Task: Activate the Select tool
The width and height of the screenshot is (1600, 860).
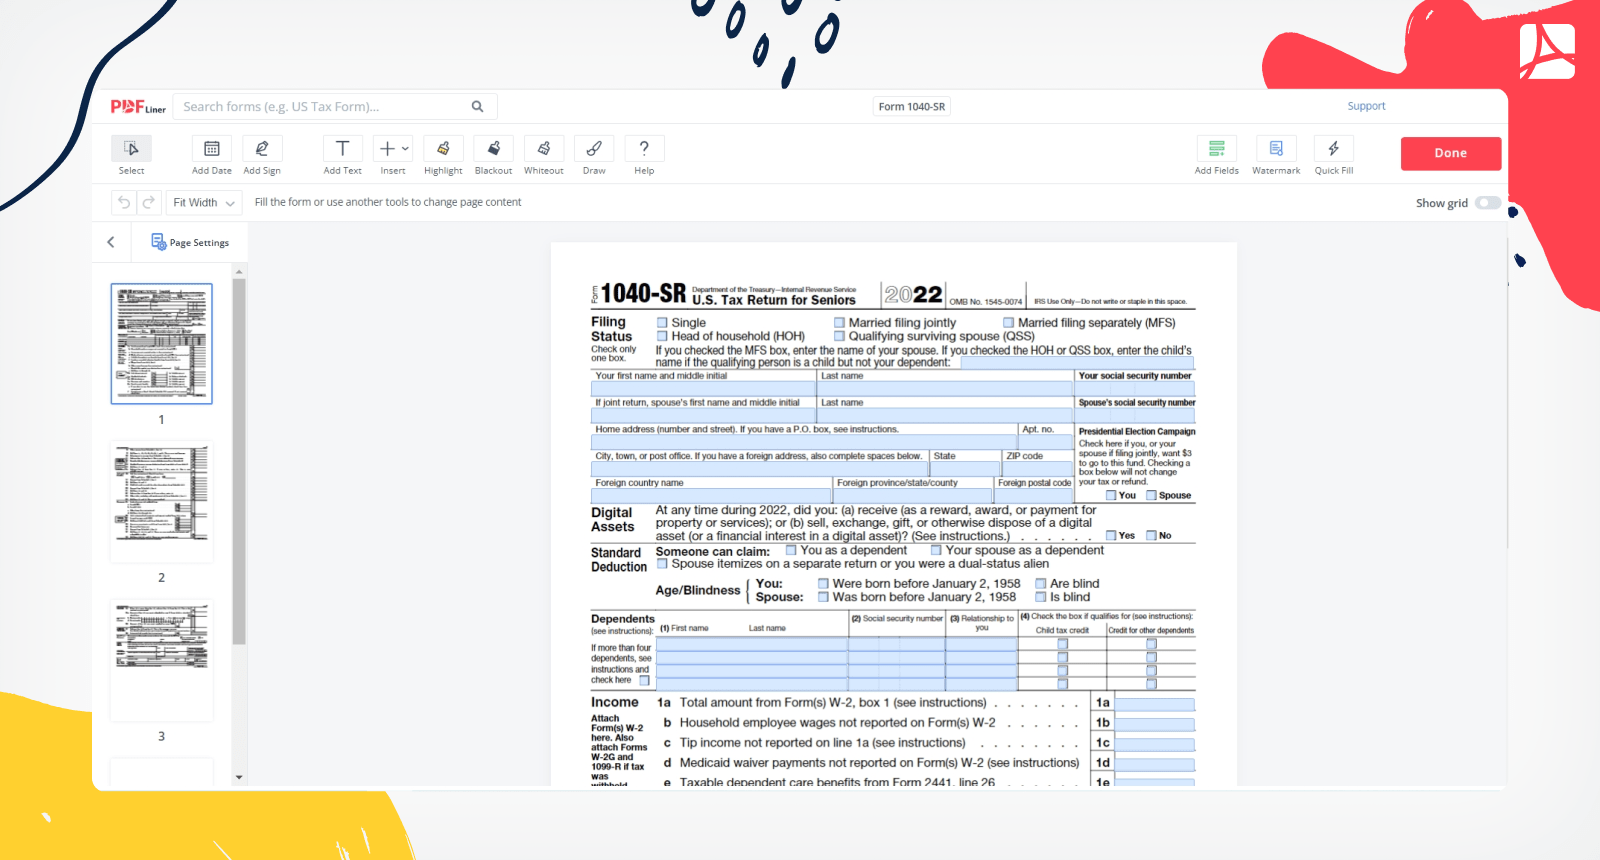Action: point(131,148)
